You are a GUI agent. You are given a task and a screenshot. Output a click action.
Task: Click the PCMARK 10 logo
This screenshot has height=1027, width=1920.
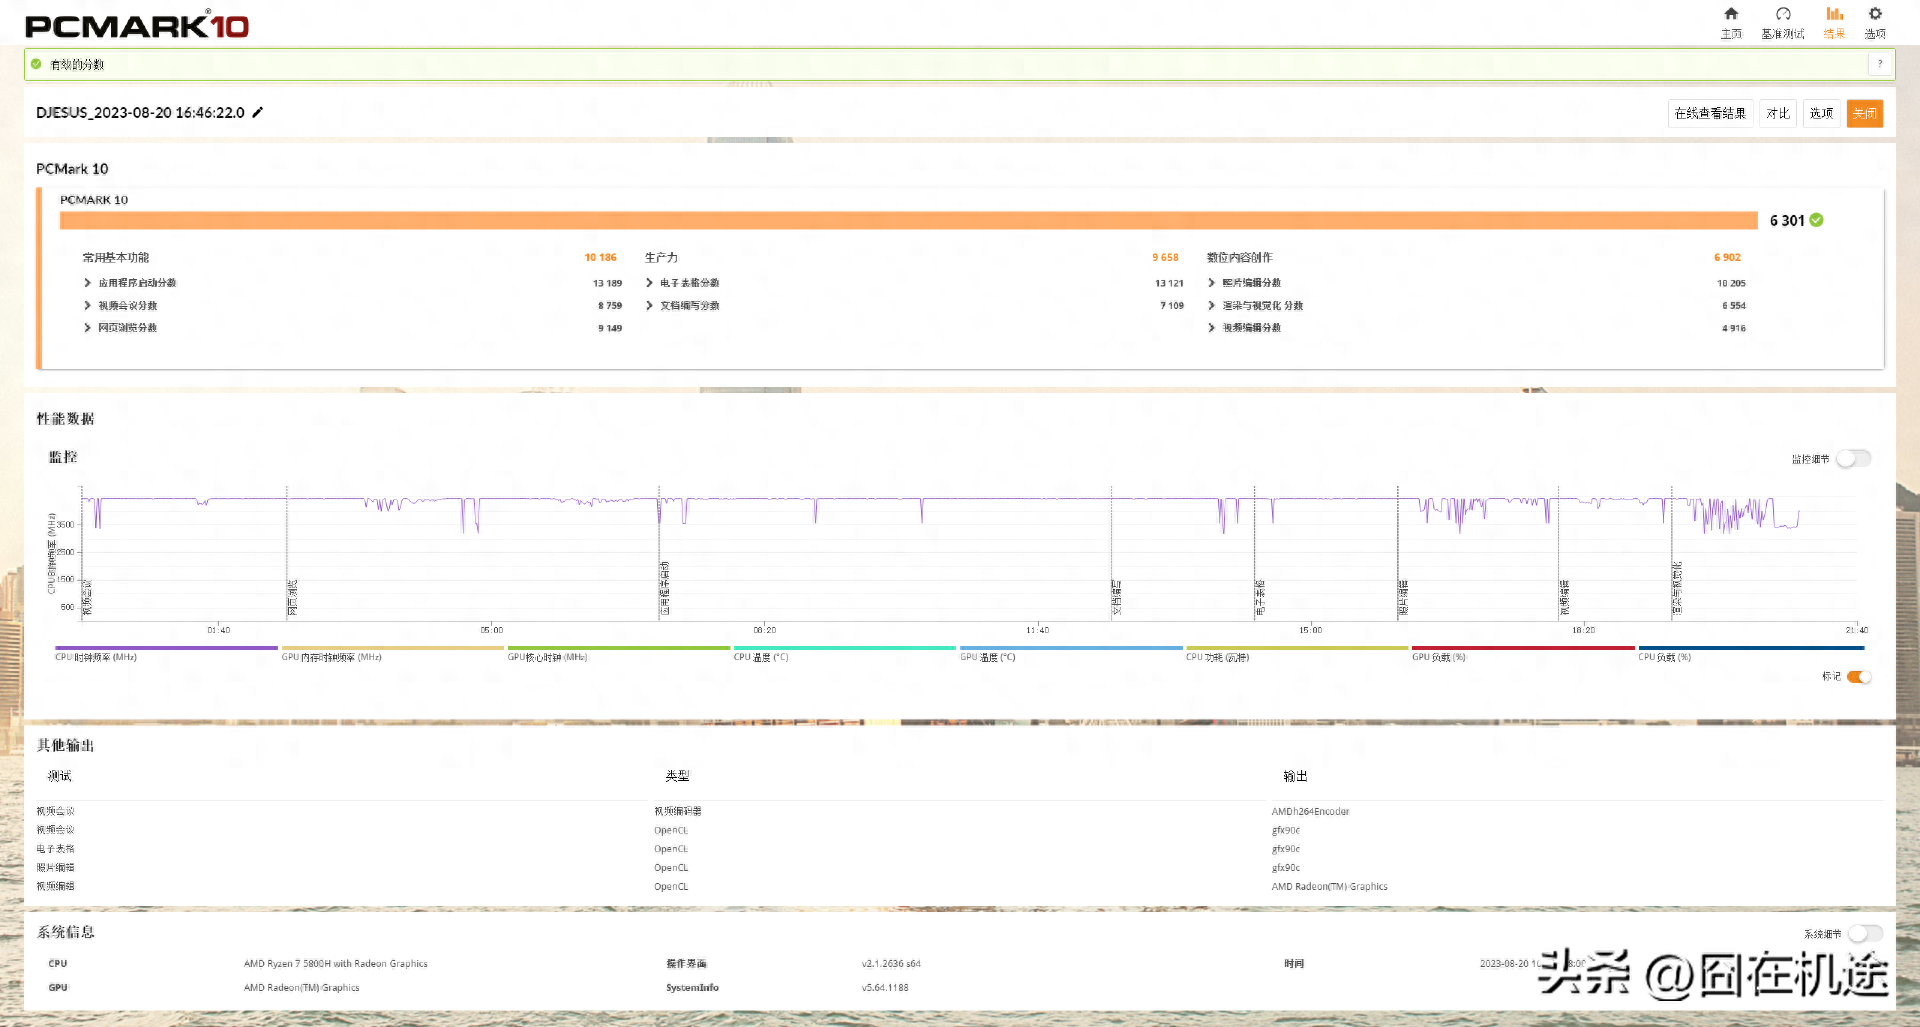137,25
